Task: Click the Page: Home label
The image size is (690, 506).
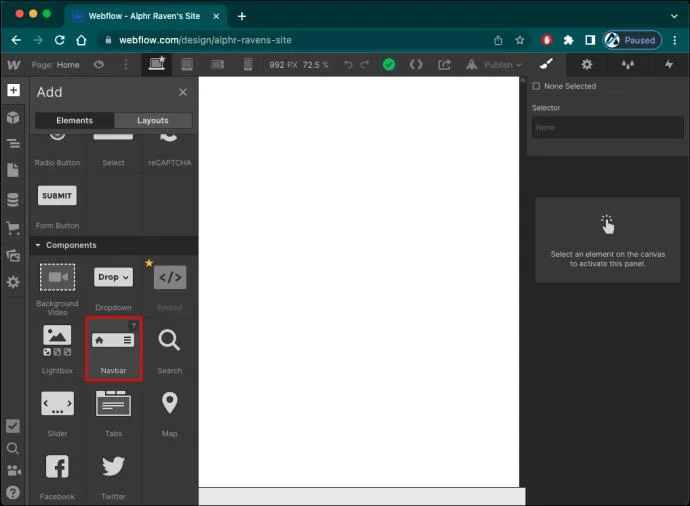Action: pyautogui.click(x=55, y=65)
